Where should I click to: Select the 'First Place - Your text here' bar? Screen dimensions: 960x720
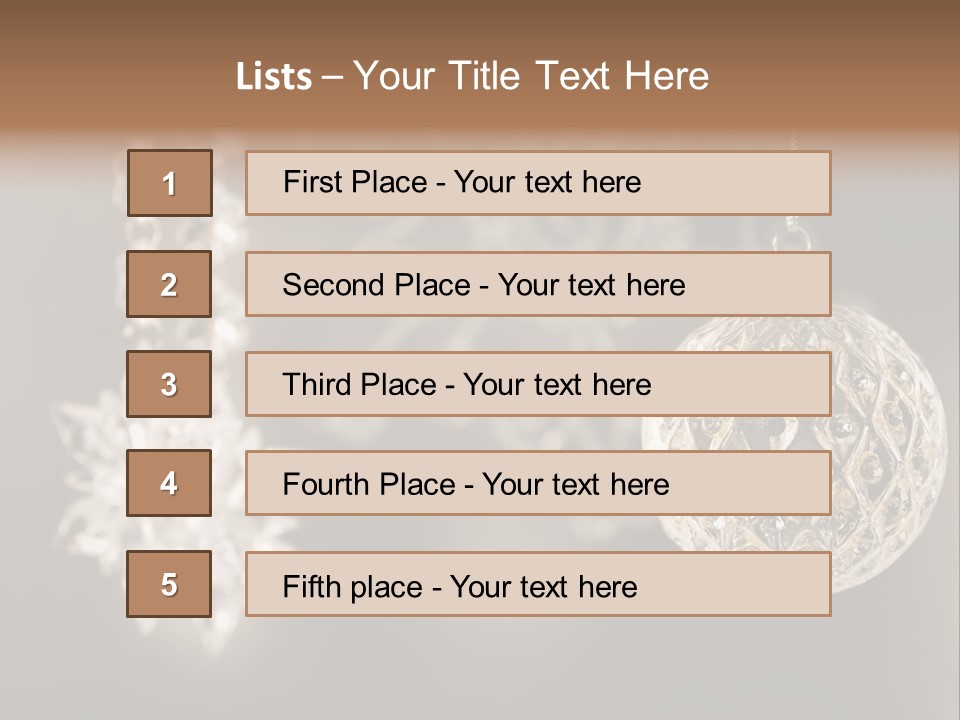[x=538, y=183]
